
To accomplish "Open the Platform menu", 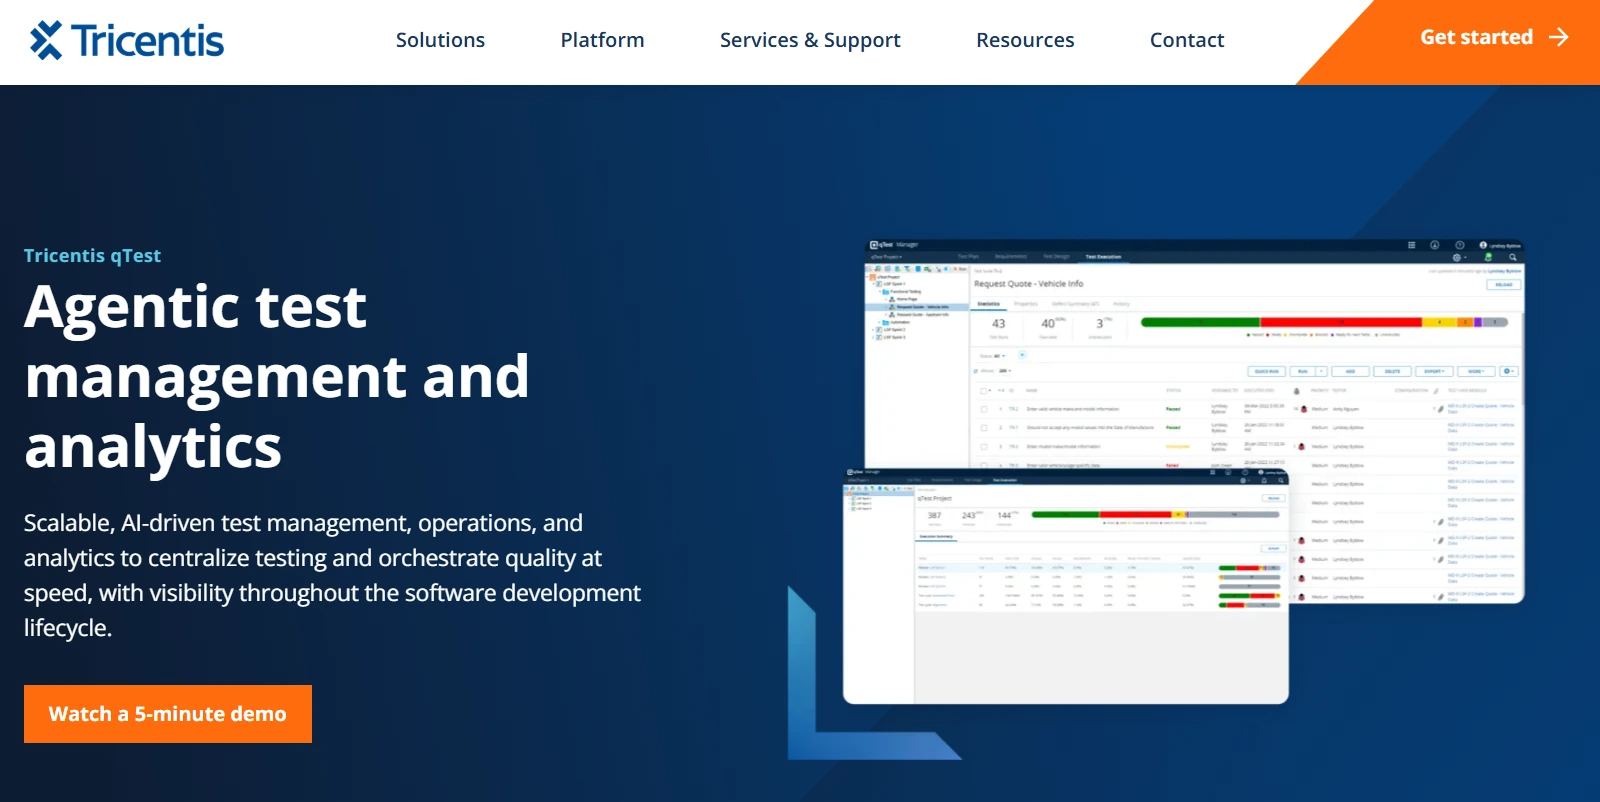I will [x=602, y=40].
